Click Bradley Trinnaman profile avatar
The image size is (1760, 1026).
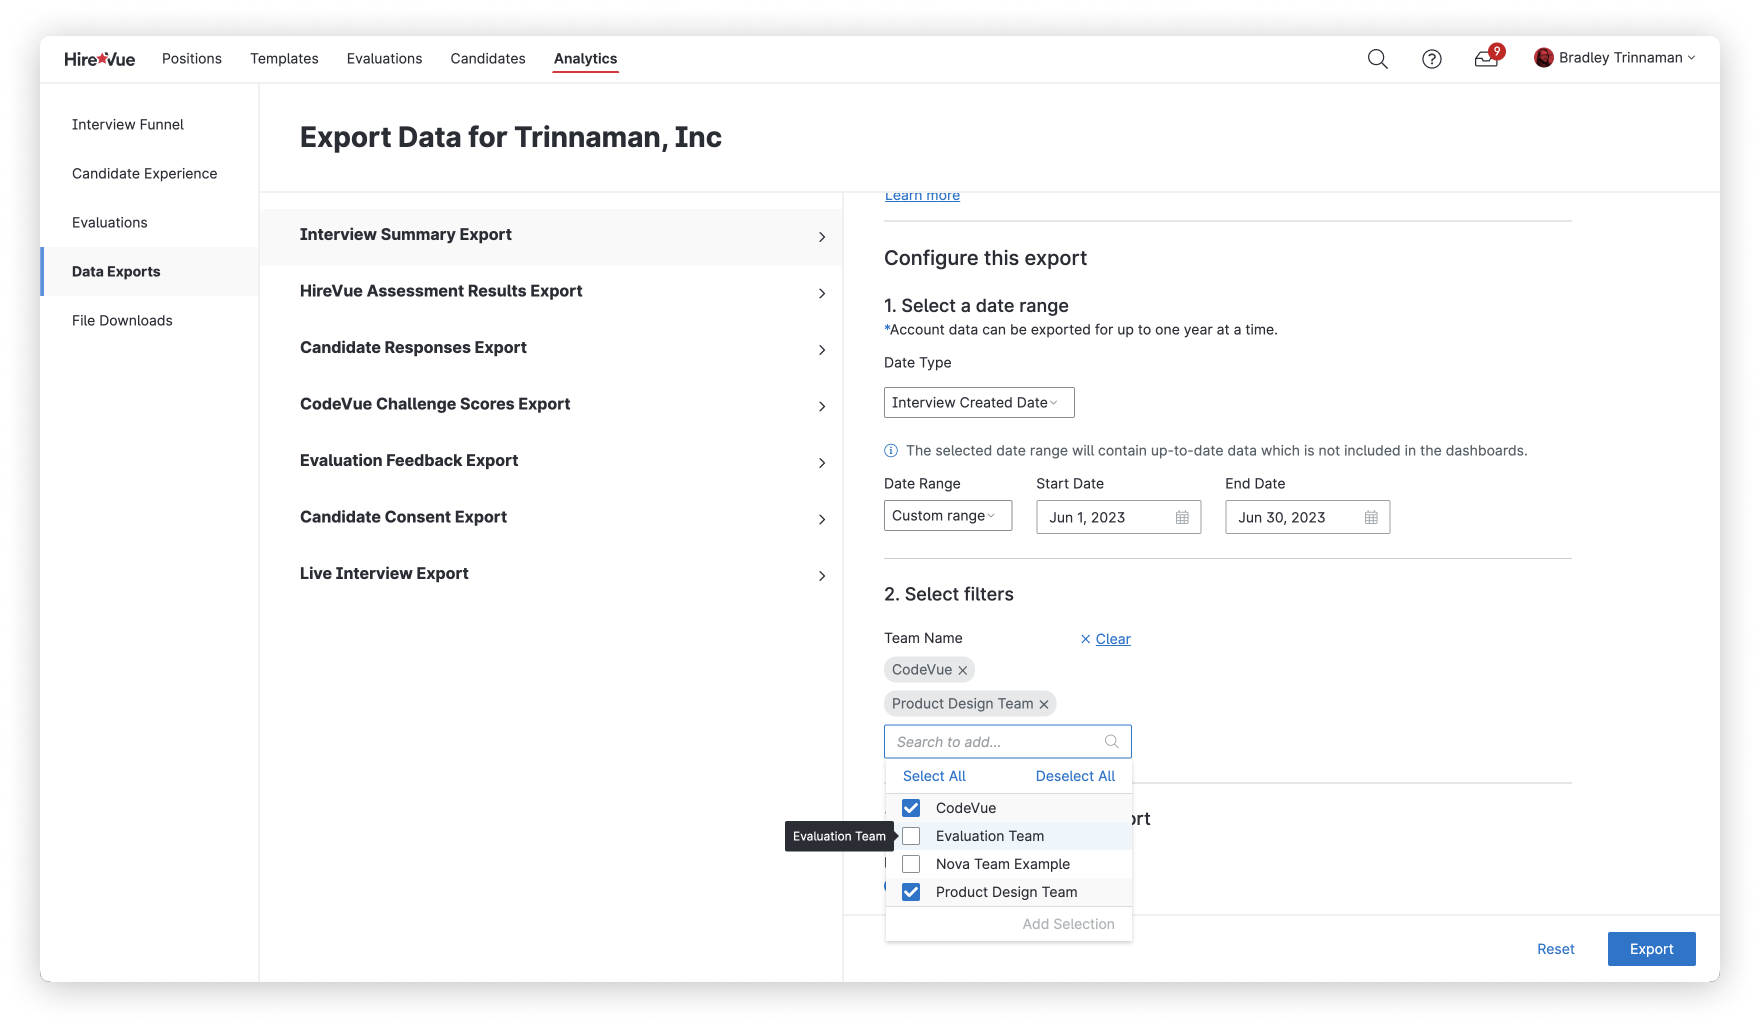click(x=1544, y=58)
